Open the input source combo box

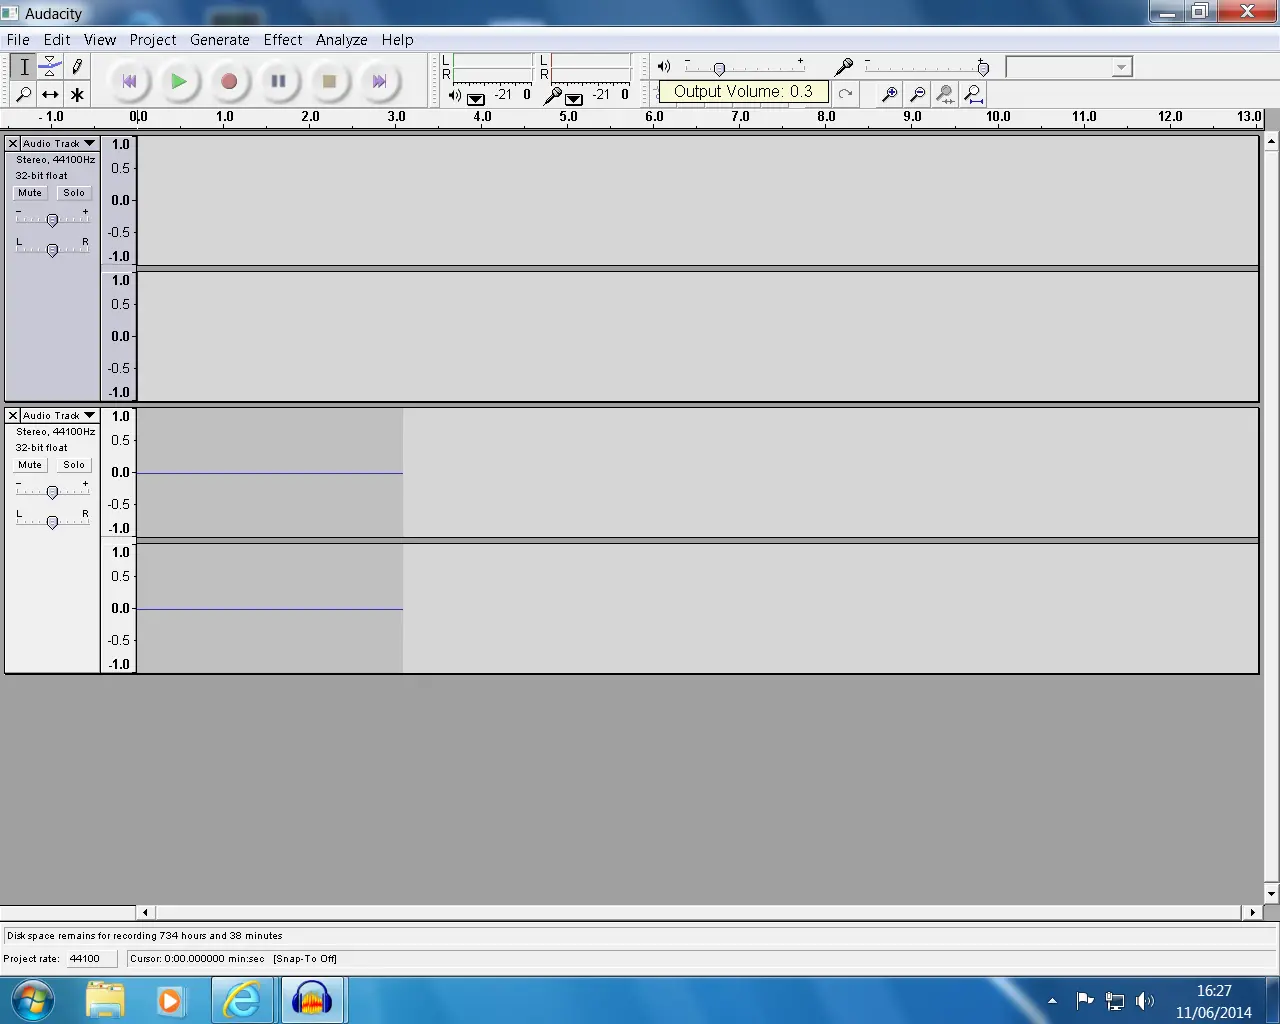coord(1069,67)
